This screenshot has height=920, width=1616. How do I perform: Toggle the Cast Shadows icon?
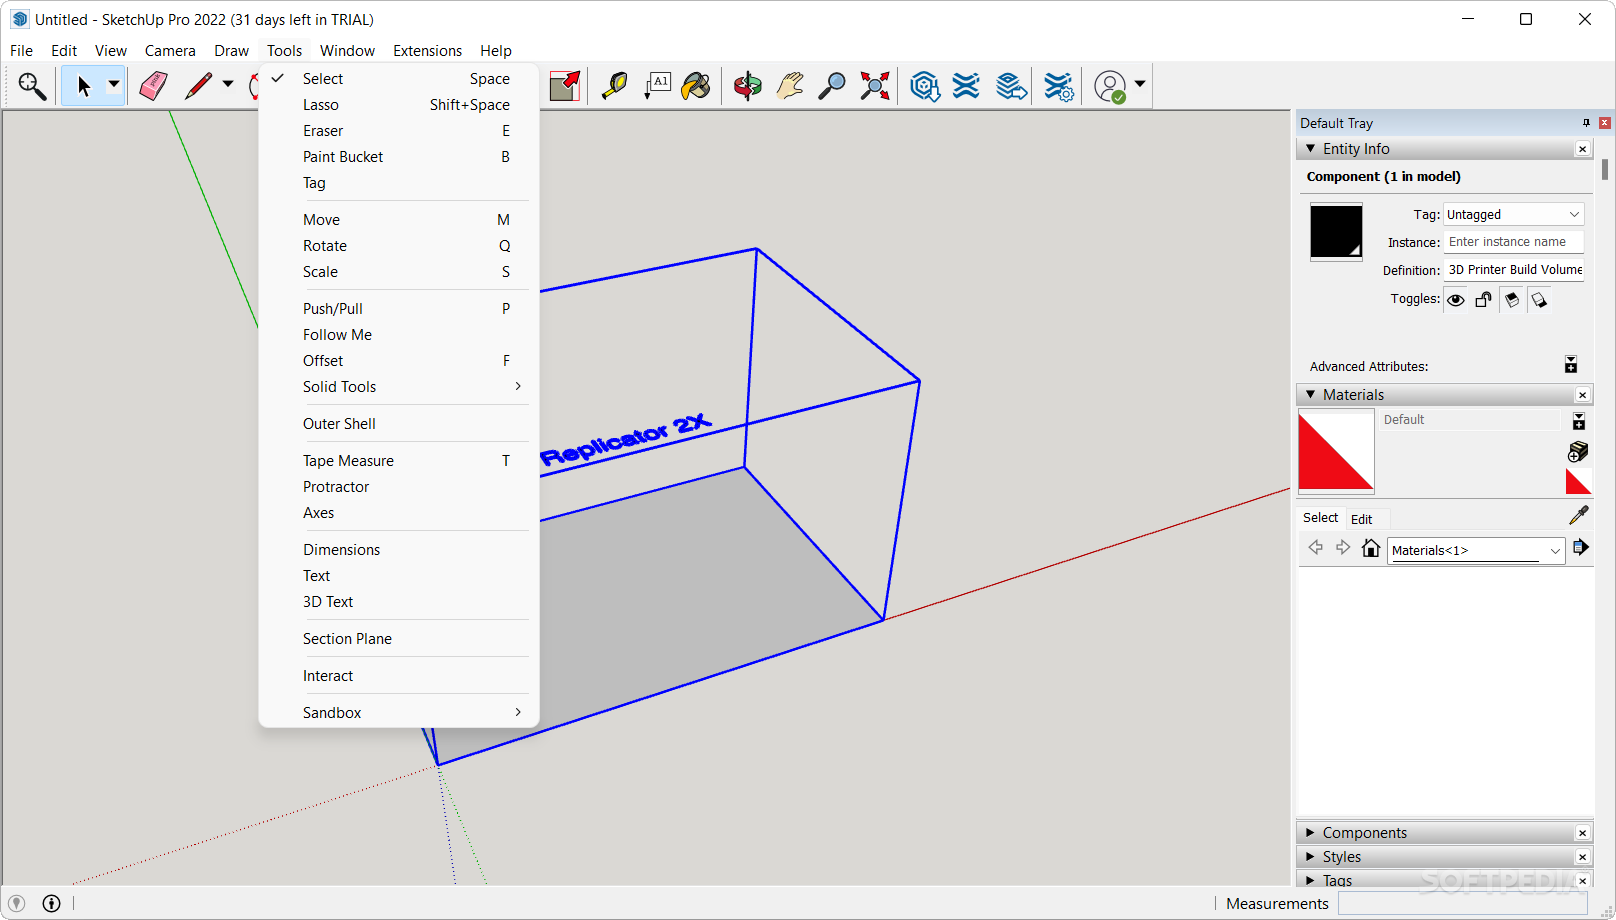pyautogui.click(x=1512, y=300)
